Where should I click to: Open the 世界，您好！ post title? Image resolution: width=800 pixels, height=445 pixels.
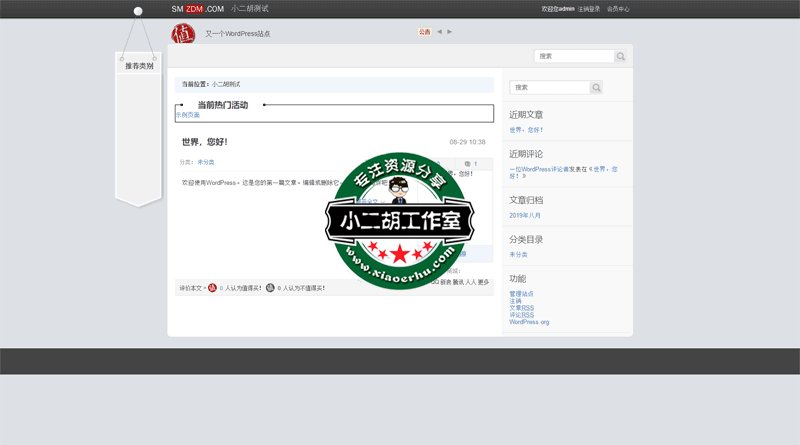(x=205, y=142)
